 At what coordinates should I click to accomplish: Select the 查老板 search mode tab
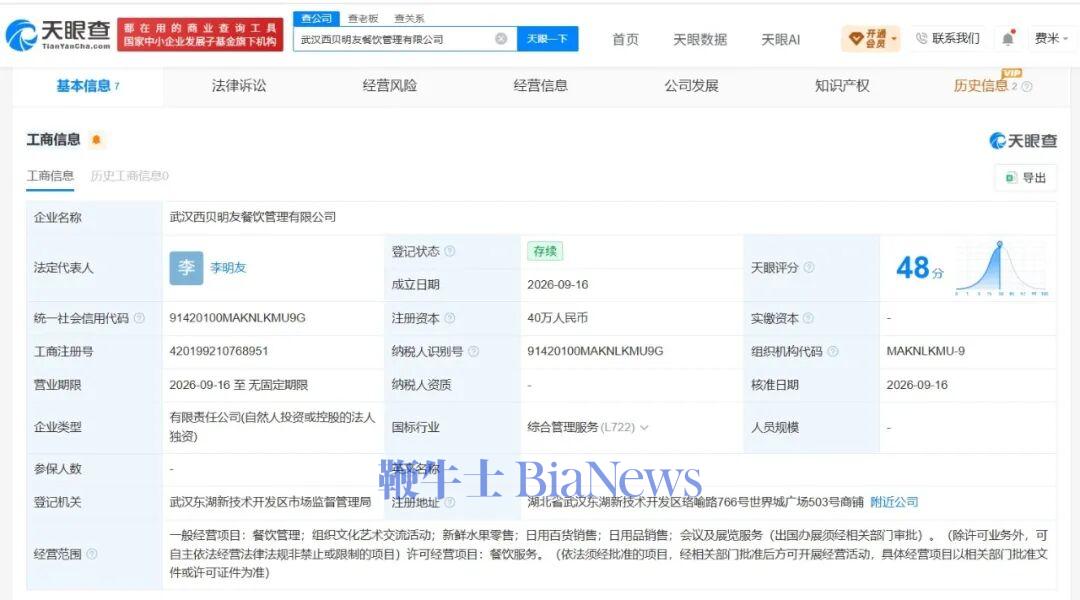tap(363, 19)
